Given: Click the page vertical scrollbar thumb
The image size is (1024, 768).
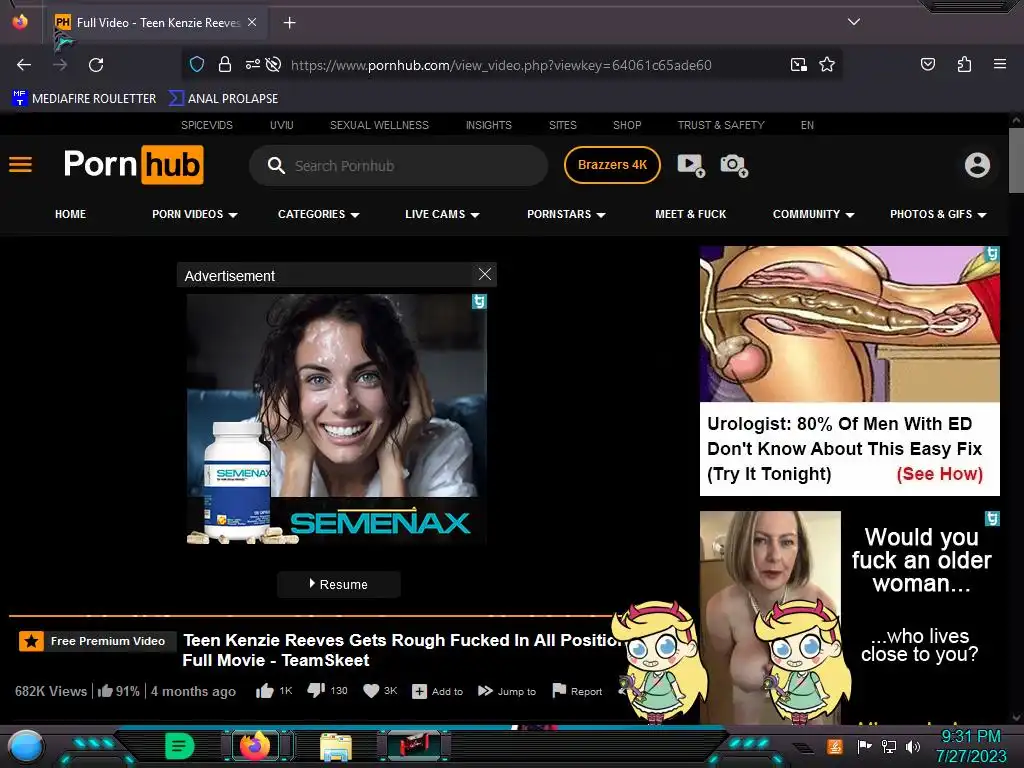Looking at the screenshot, I should click(x=1016, y=160).
